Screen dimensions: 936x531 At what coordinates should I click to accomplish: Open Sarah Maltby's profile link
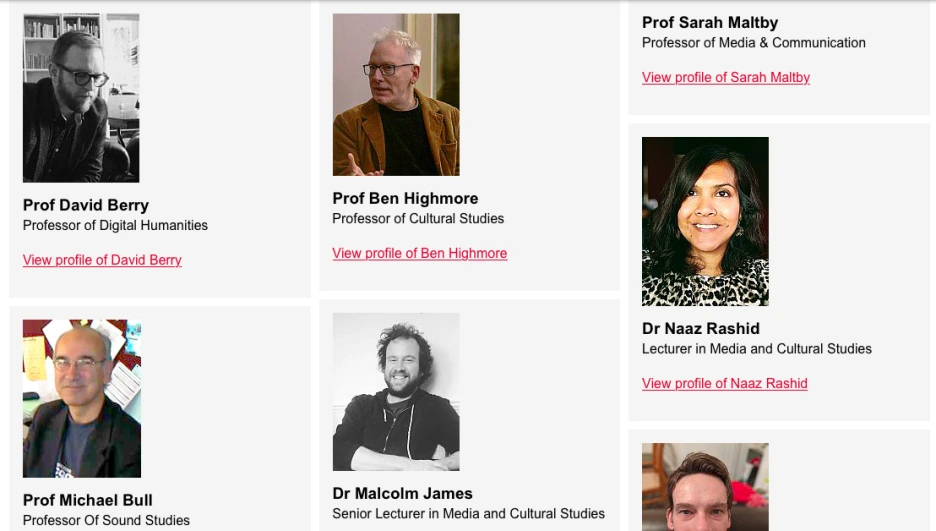click(725, 77)
